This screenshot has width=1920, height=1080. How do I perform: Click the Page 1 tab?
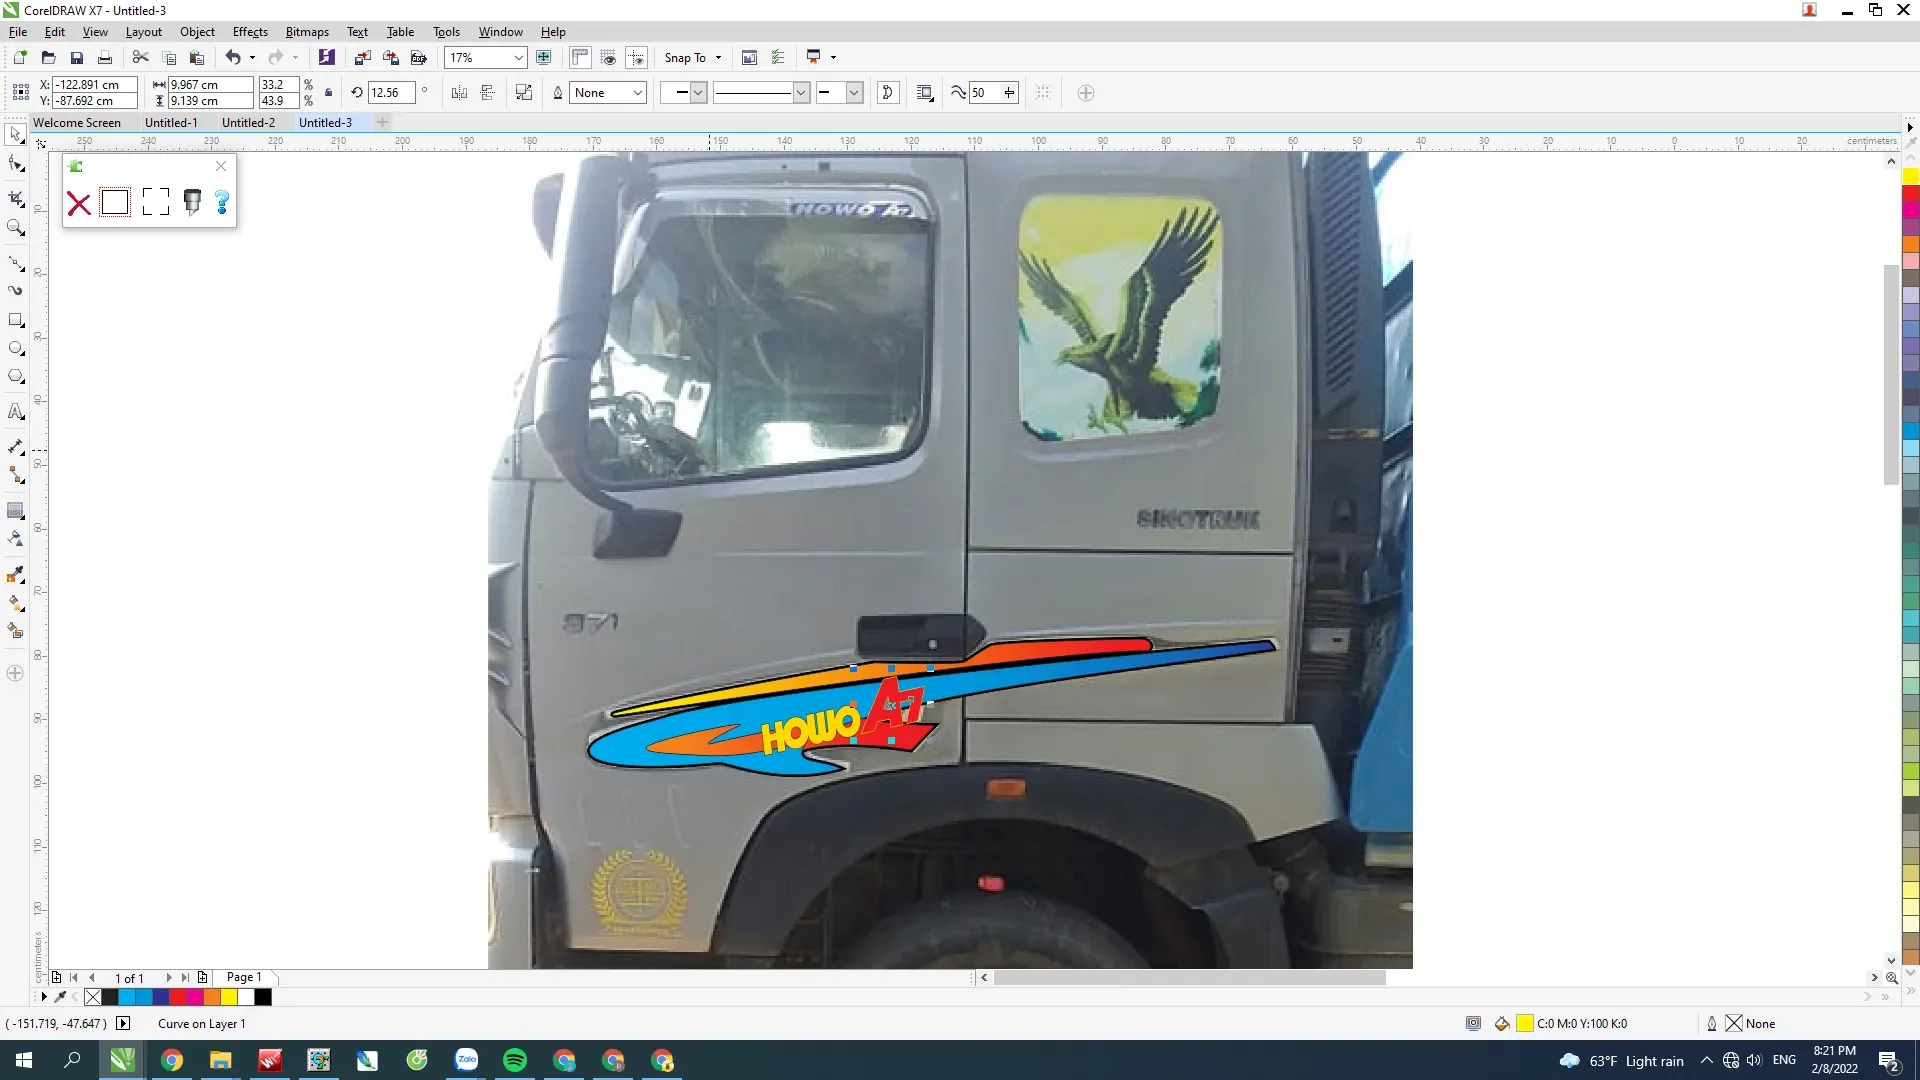(244, 978)
